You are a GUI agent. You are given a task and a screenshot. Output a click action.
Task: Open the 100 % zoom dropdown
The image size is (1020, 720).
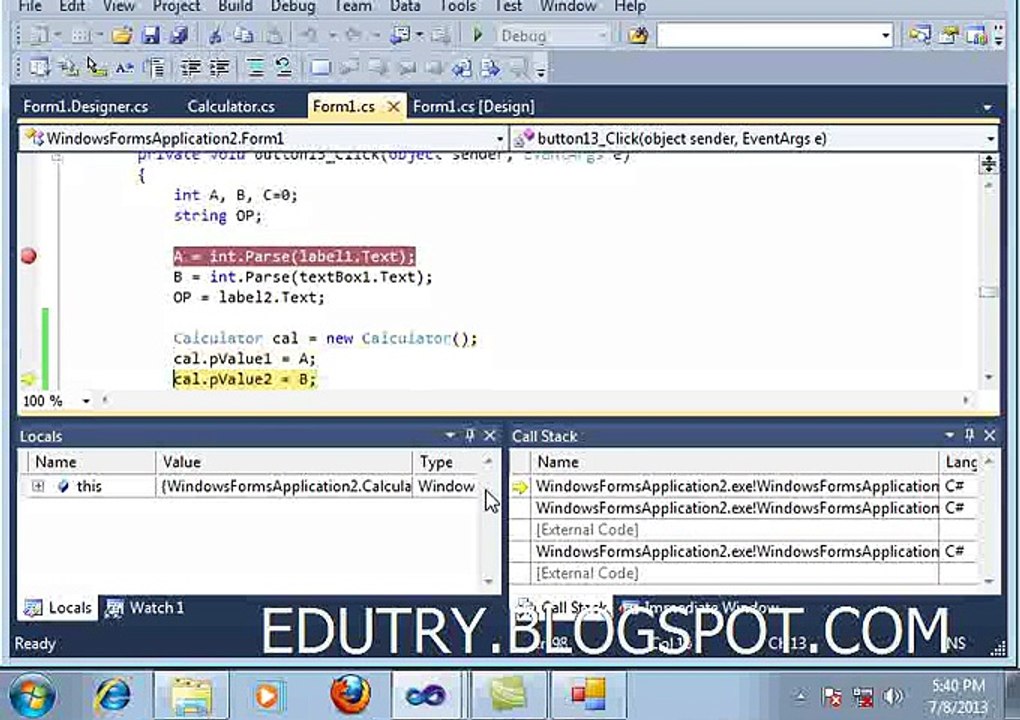[x=86, y=401]
